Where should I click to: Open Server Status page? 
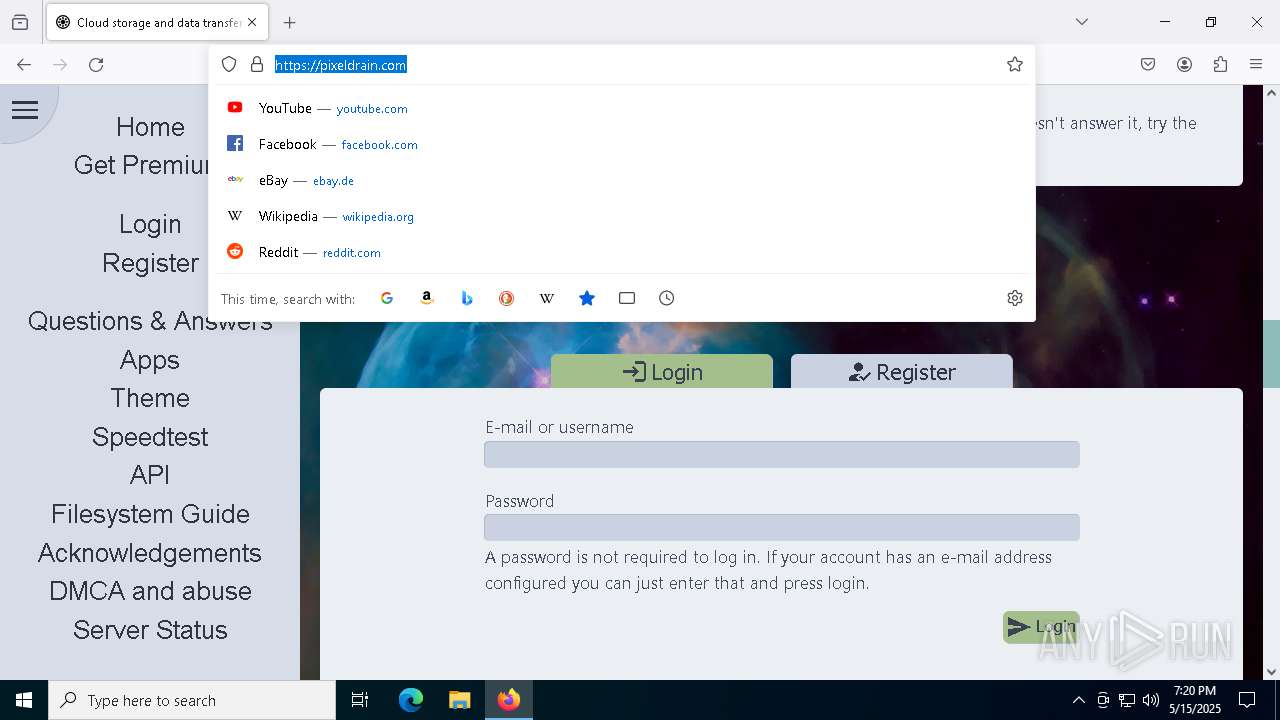150,630
